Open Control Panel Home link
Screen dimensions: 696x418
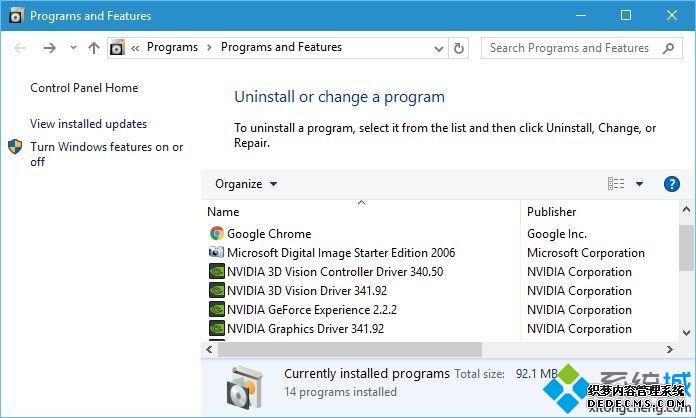[x=84, y=88]
